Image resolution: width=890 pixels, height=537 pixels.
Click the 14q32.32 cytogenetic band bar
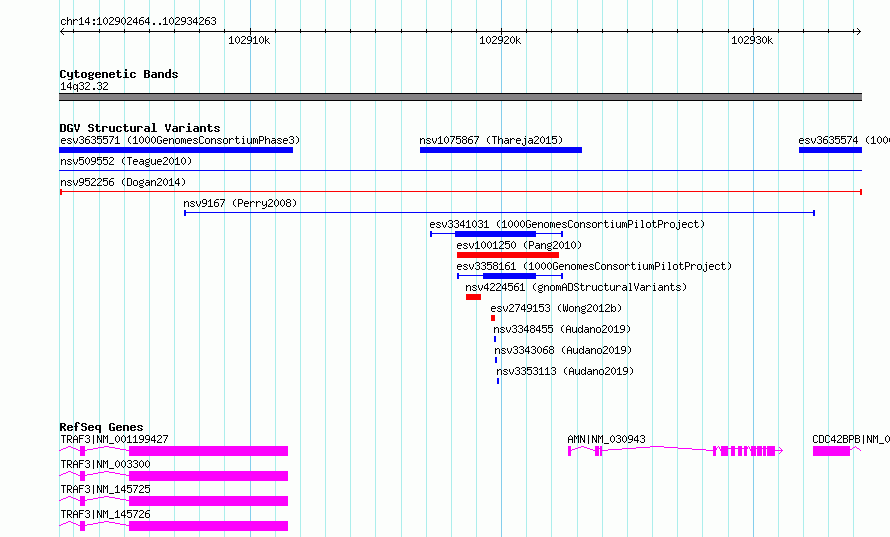[x=460, y=97]
